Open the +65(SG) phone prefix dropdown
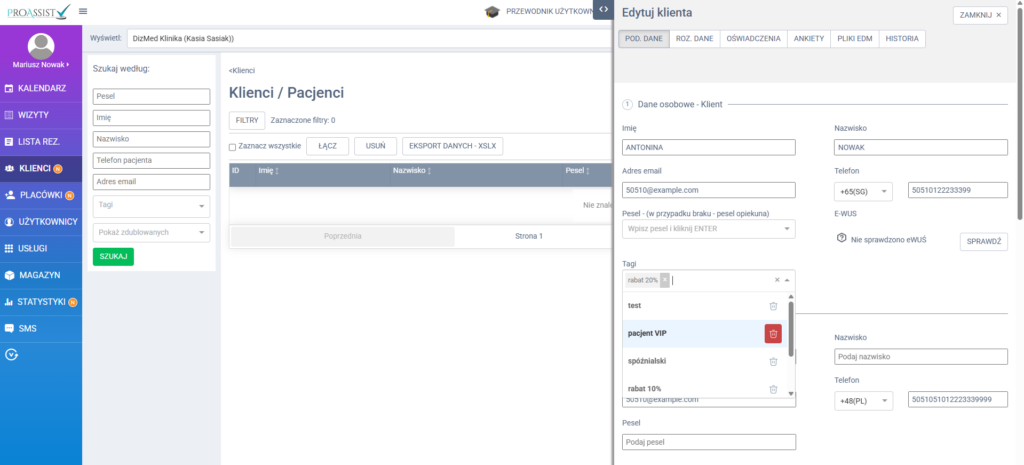This screenshot has height=465, width=1024. point(862,190)
